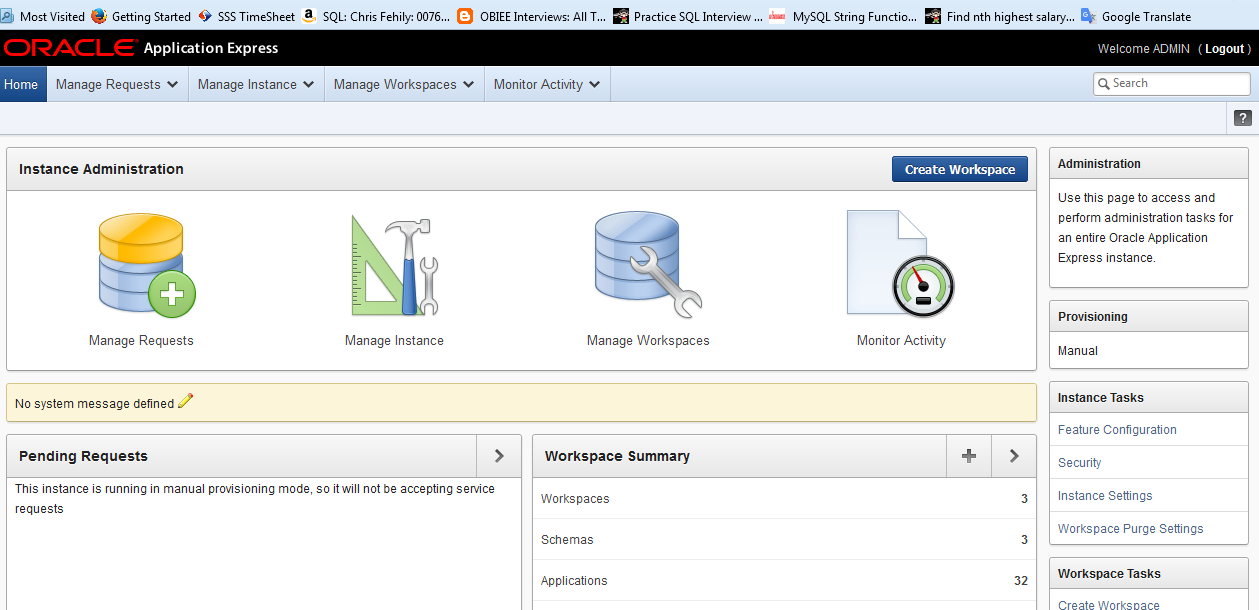Edit system message with pencil icon

pos(185,402)
